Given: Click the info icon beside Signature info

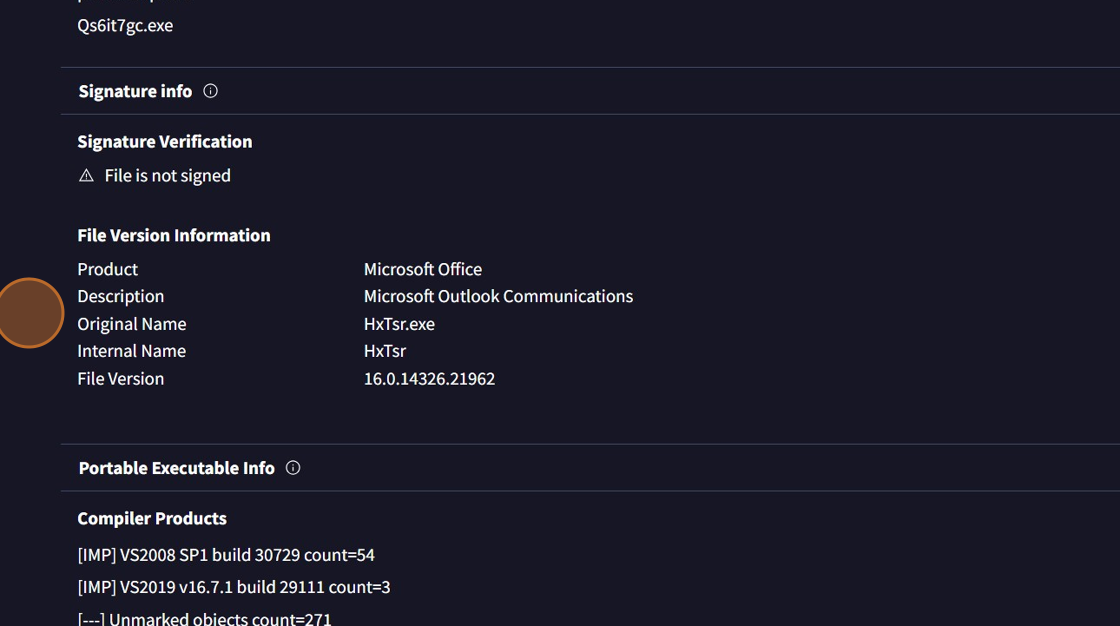Looking at the screenshot, I should (x=210, y=91).
